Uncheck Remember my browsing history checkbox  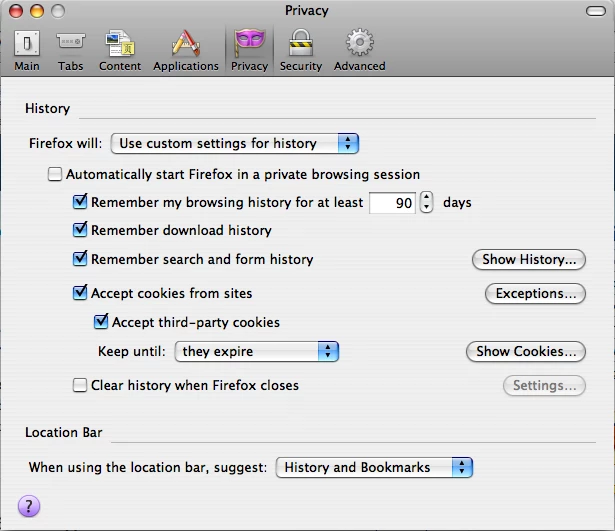(x=80, y=202)
